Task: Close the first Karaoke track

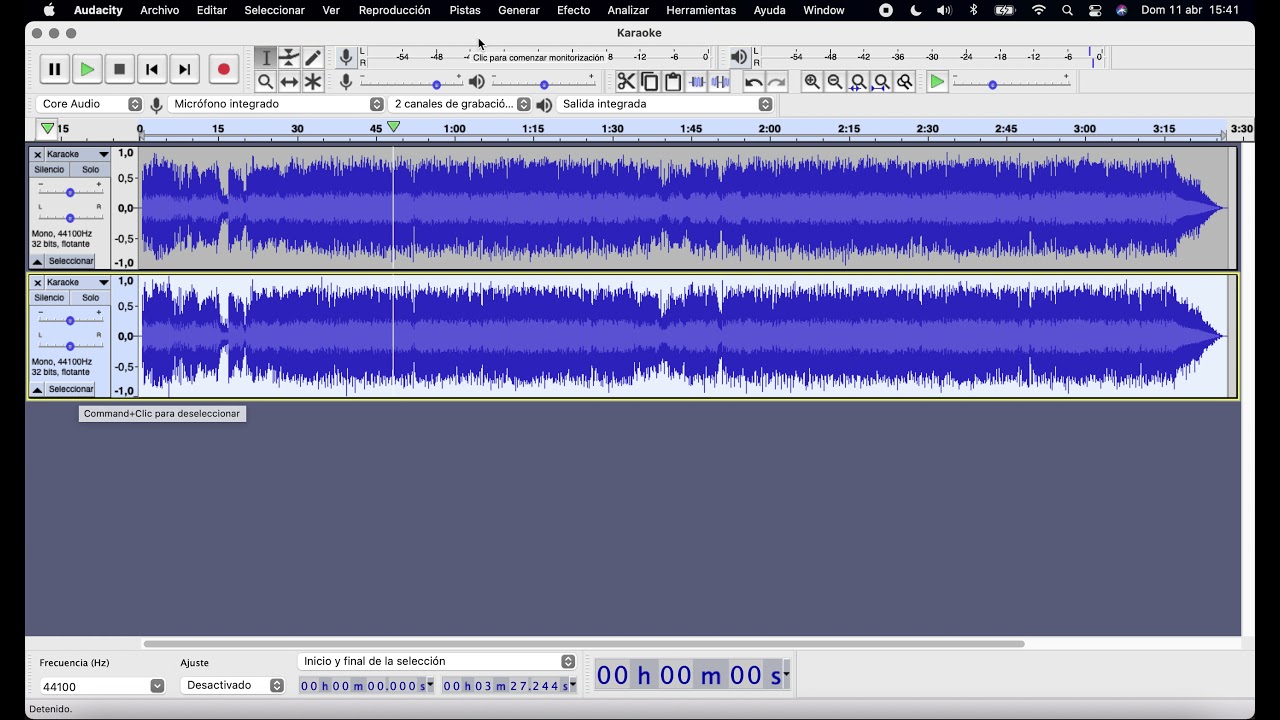Action: (x=37, y=154)
